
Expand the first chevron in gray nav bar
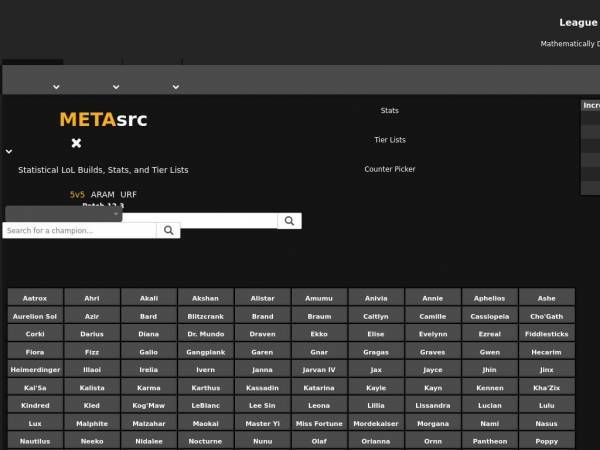pos(56,87)
